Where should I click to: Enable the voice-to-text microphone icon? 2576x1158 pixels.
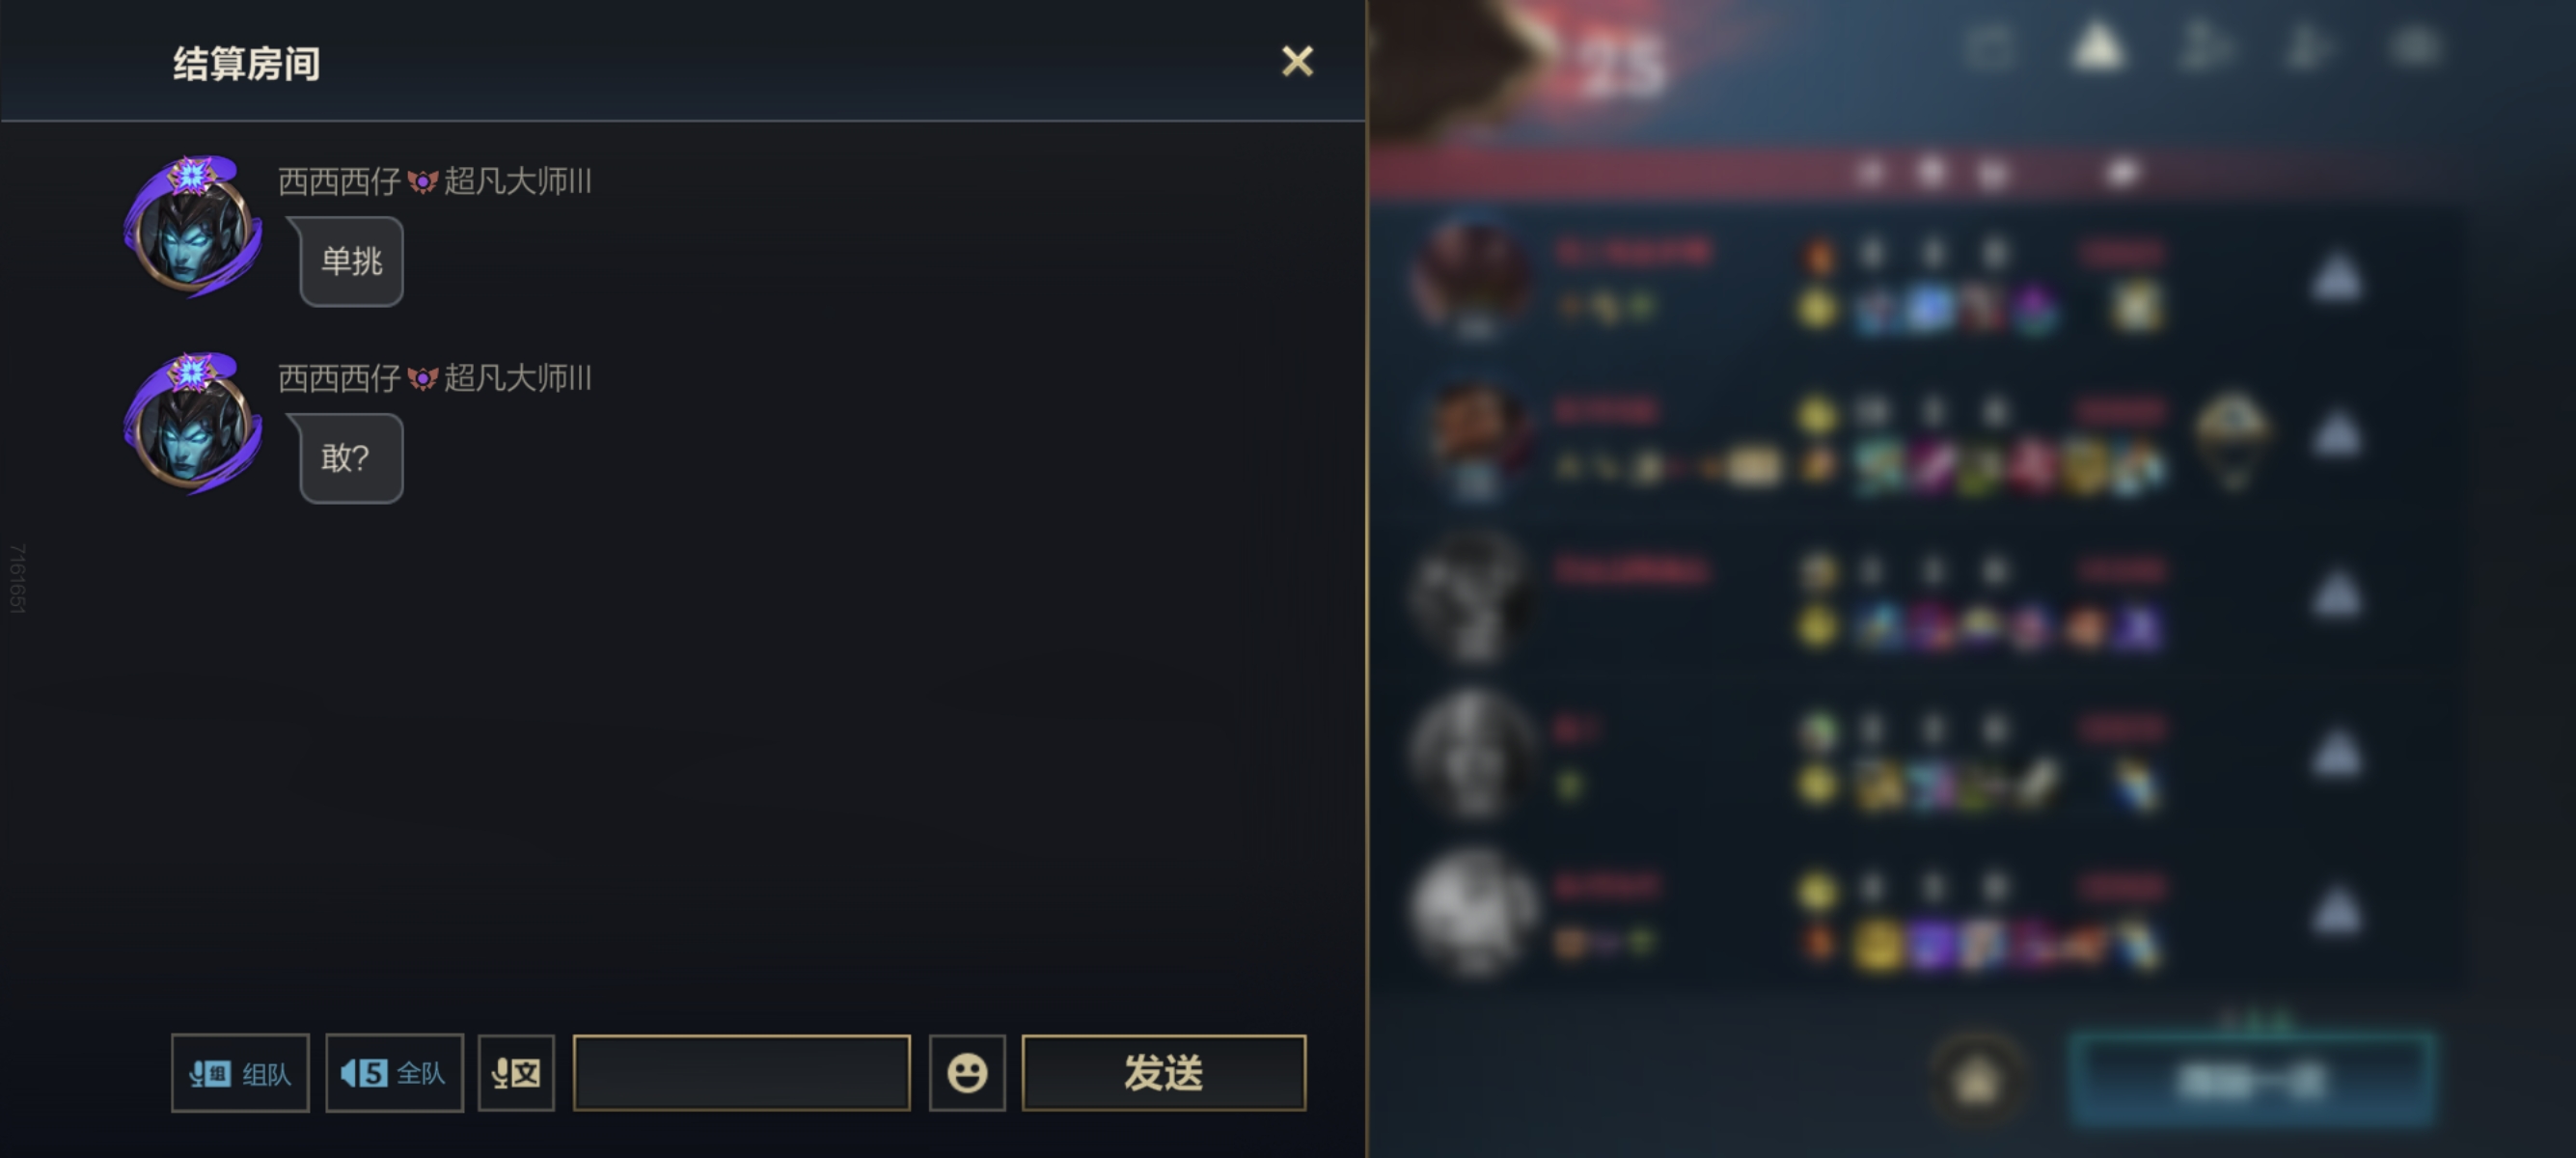coord(516,1073)
